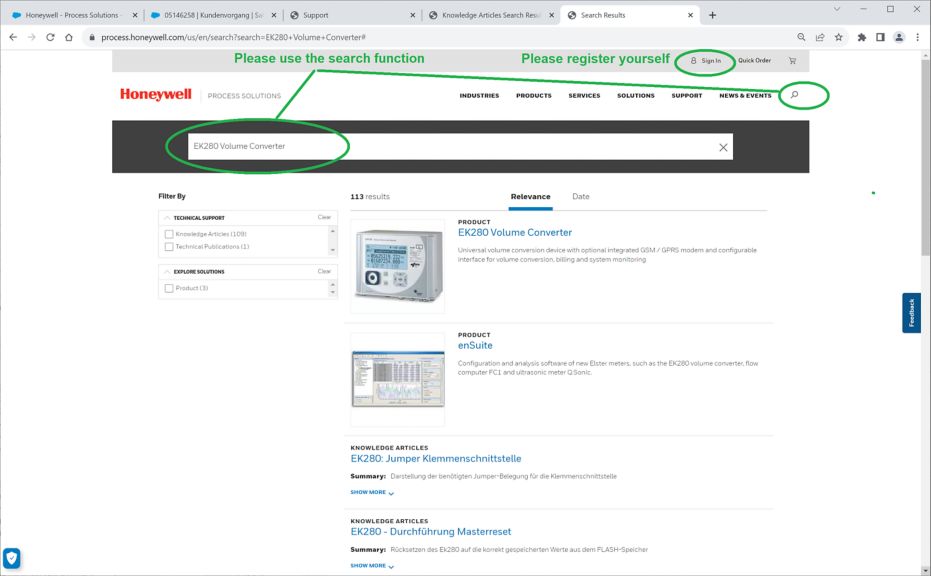Click the Honeywell logo
The width and height of the screenshot is (931, 576).
tap(156, 95)
